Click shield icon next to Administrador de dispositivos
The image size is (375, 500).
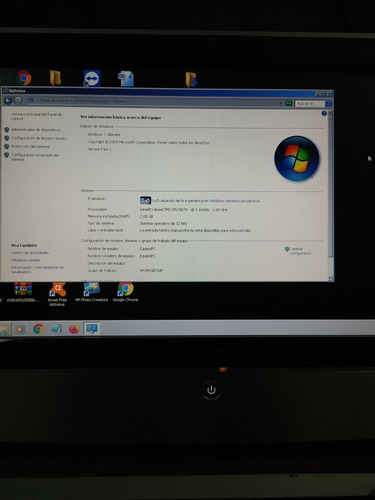point(7,130)
